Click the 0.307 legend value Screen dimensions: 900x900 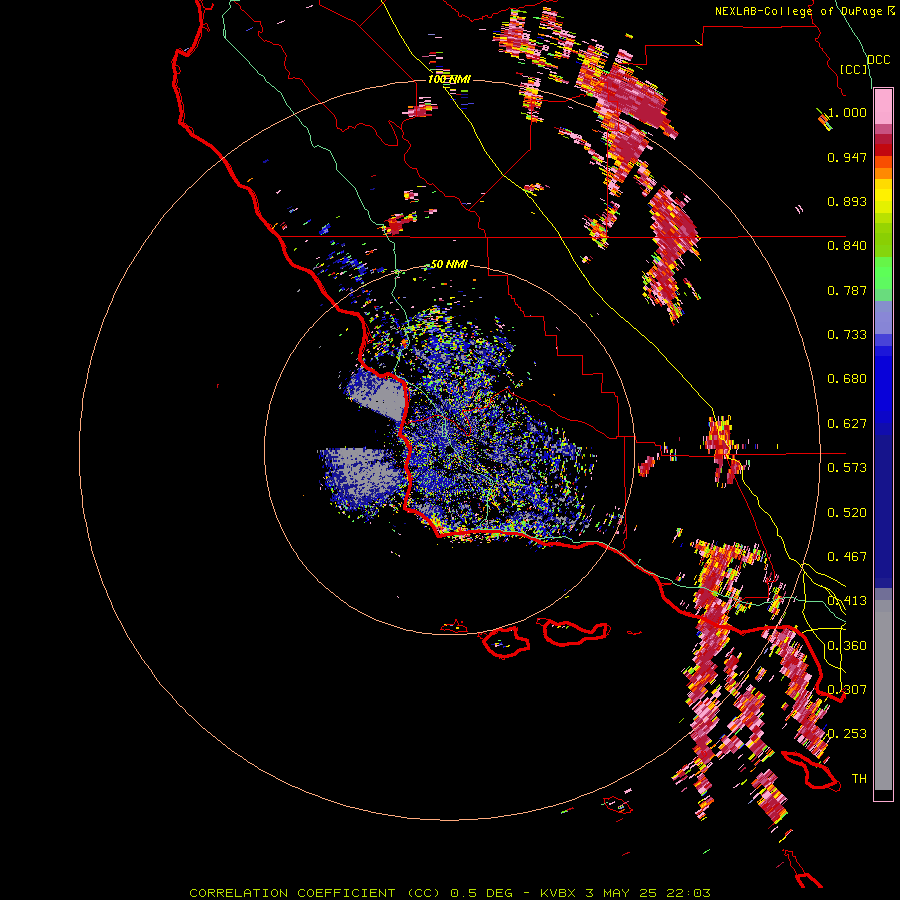(x=847, y=690)
